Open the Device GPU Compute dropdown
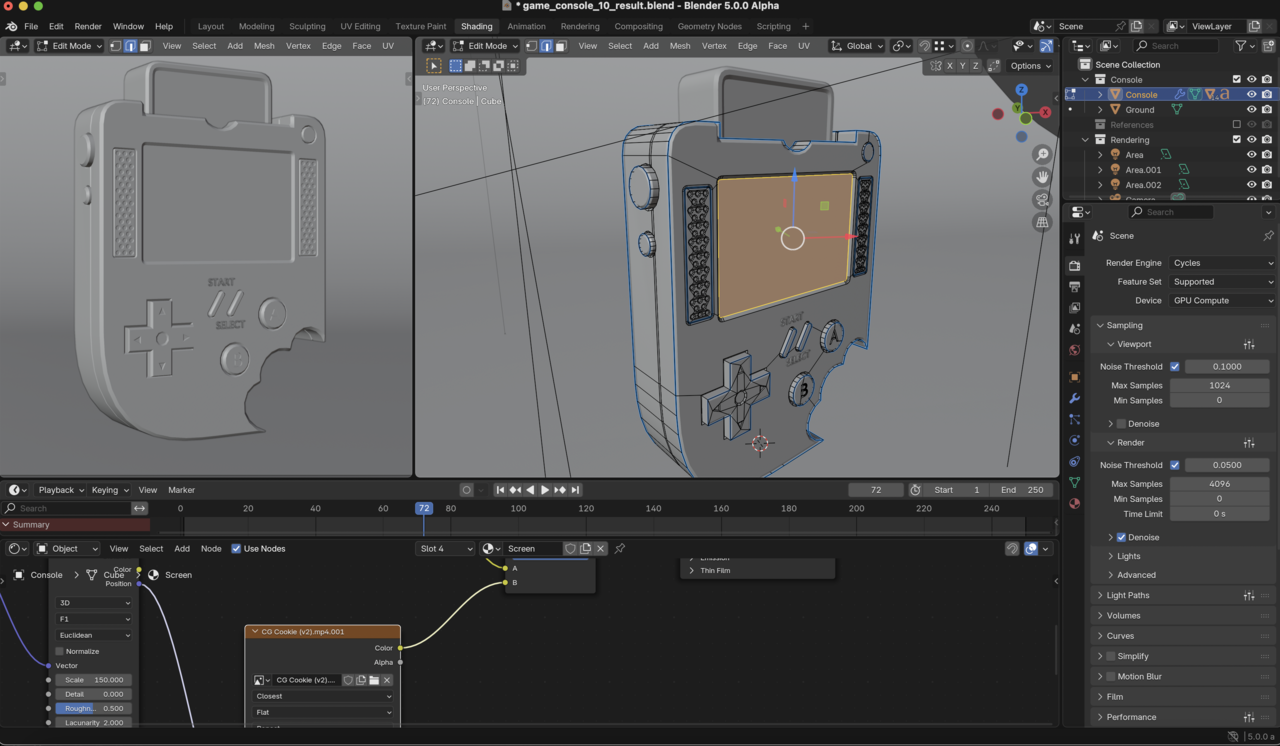 pyautogui.click(x=1222, y=300)
